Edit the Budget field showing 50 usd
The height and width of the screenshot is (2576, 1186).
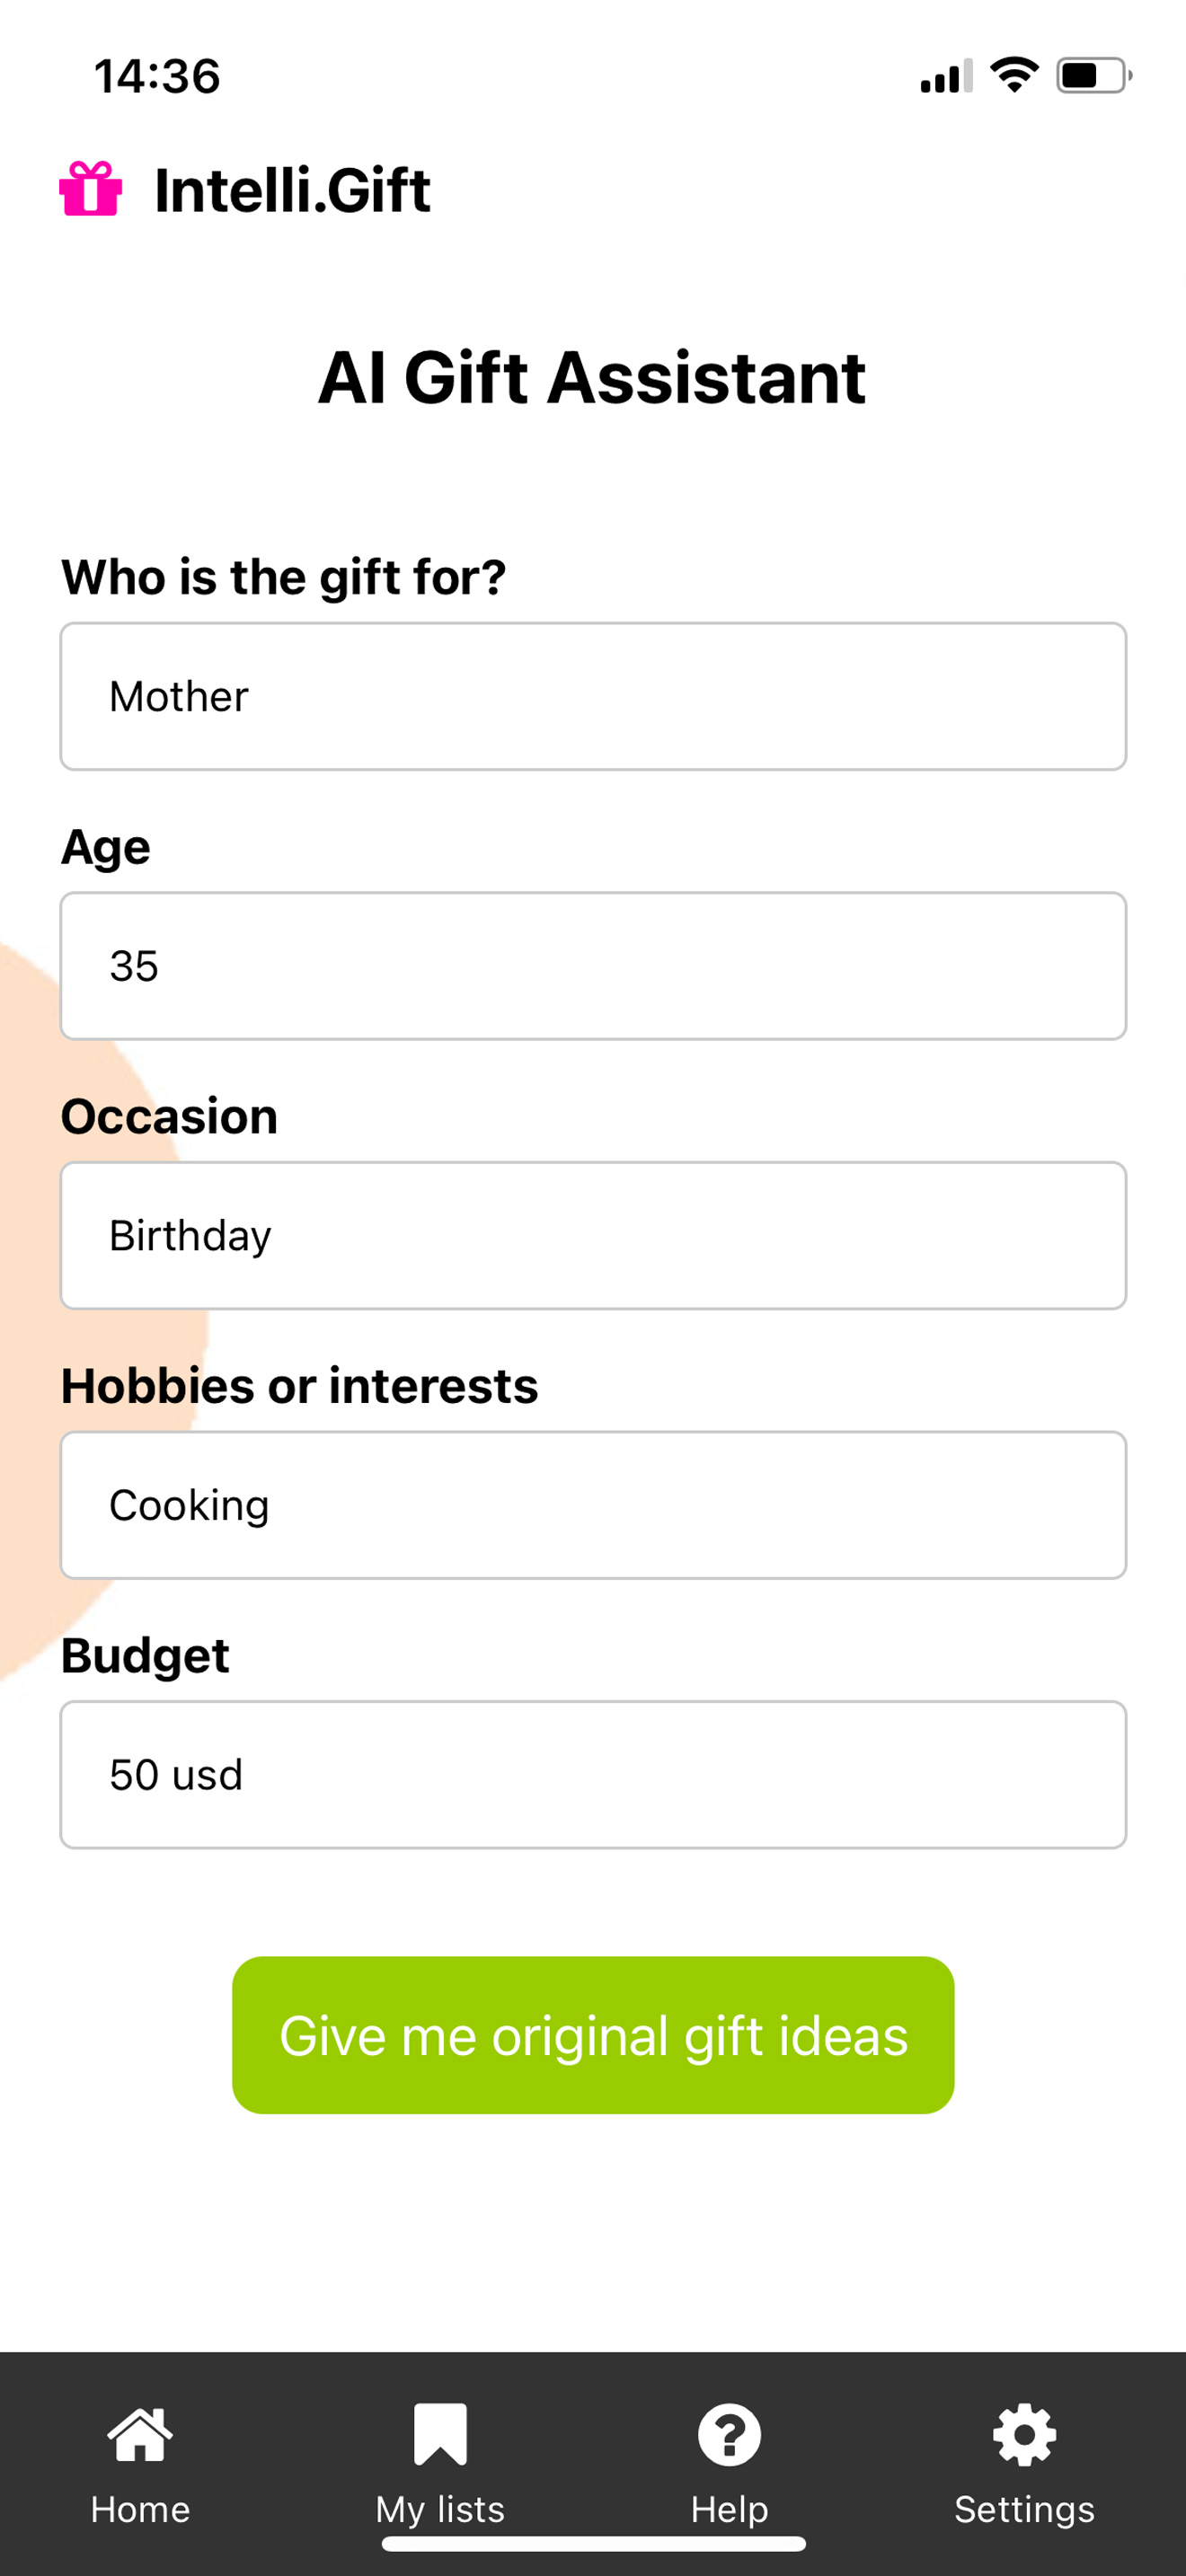point(593,1774)
